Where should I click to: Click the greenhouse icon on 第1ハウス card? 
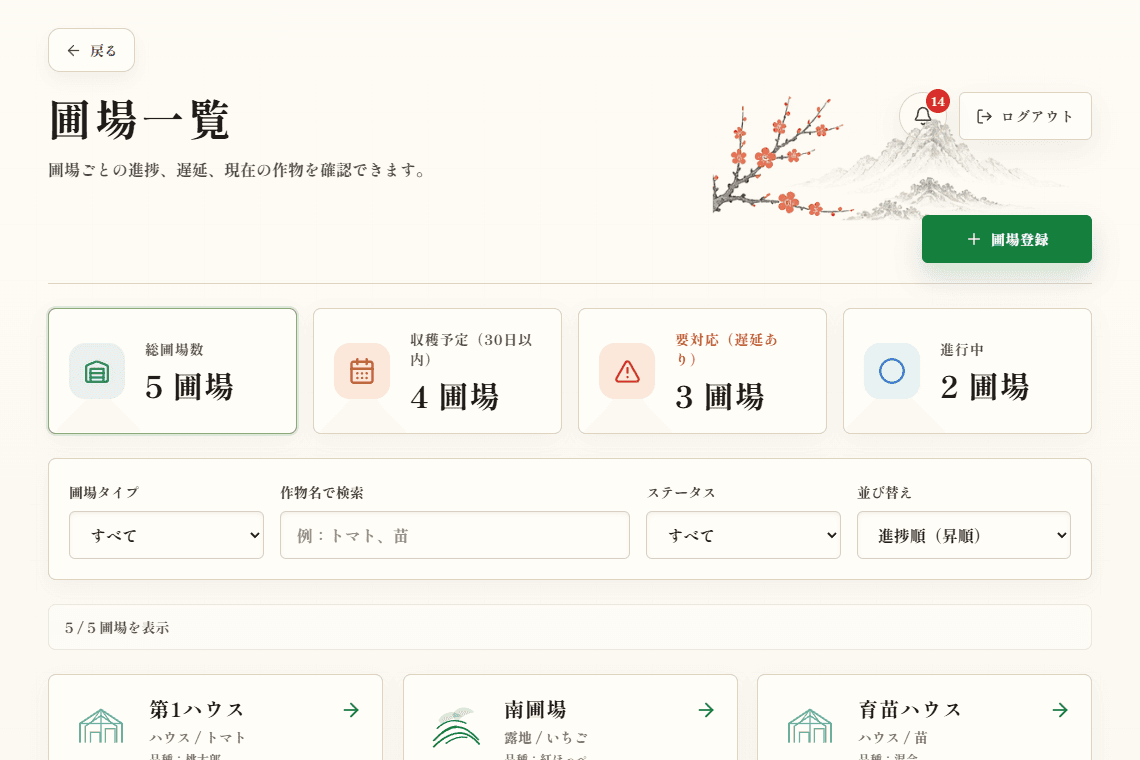coord(101,726)
